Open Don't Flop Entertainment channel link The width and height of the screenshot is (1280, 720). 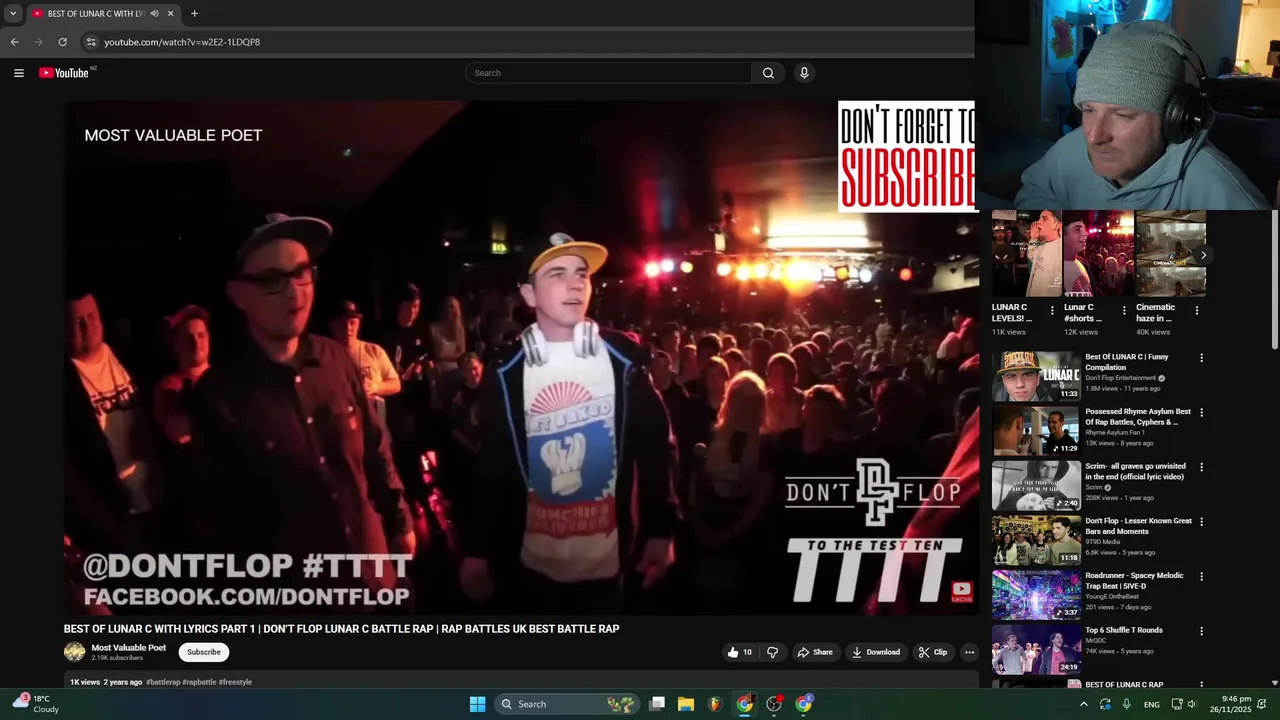(x=1121, y=378)
